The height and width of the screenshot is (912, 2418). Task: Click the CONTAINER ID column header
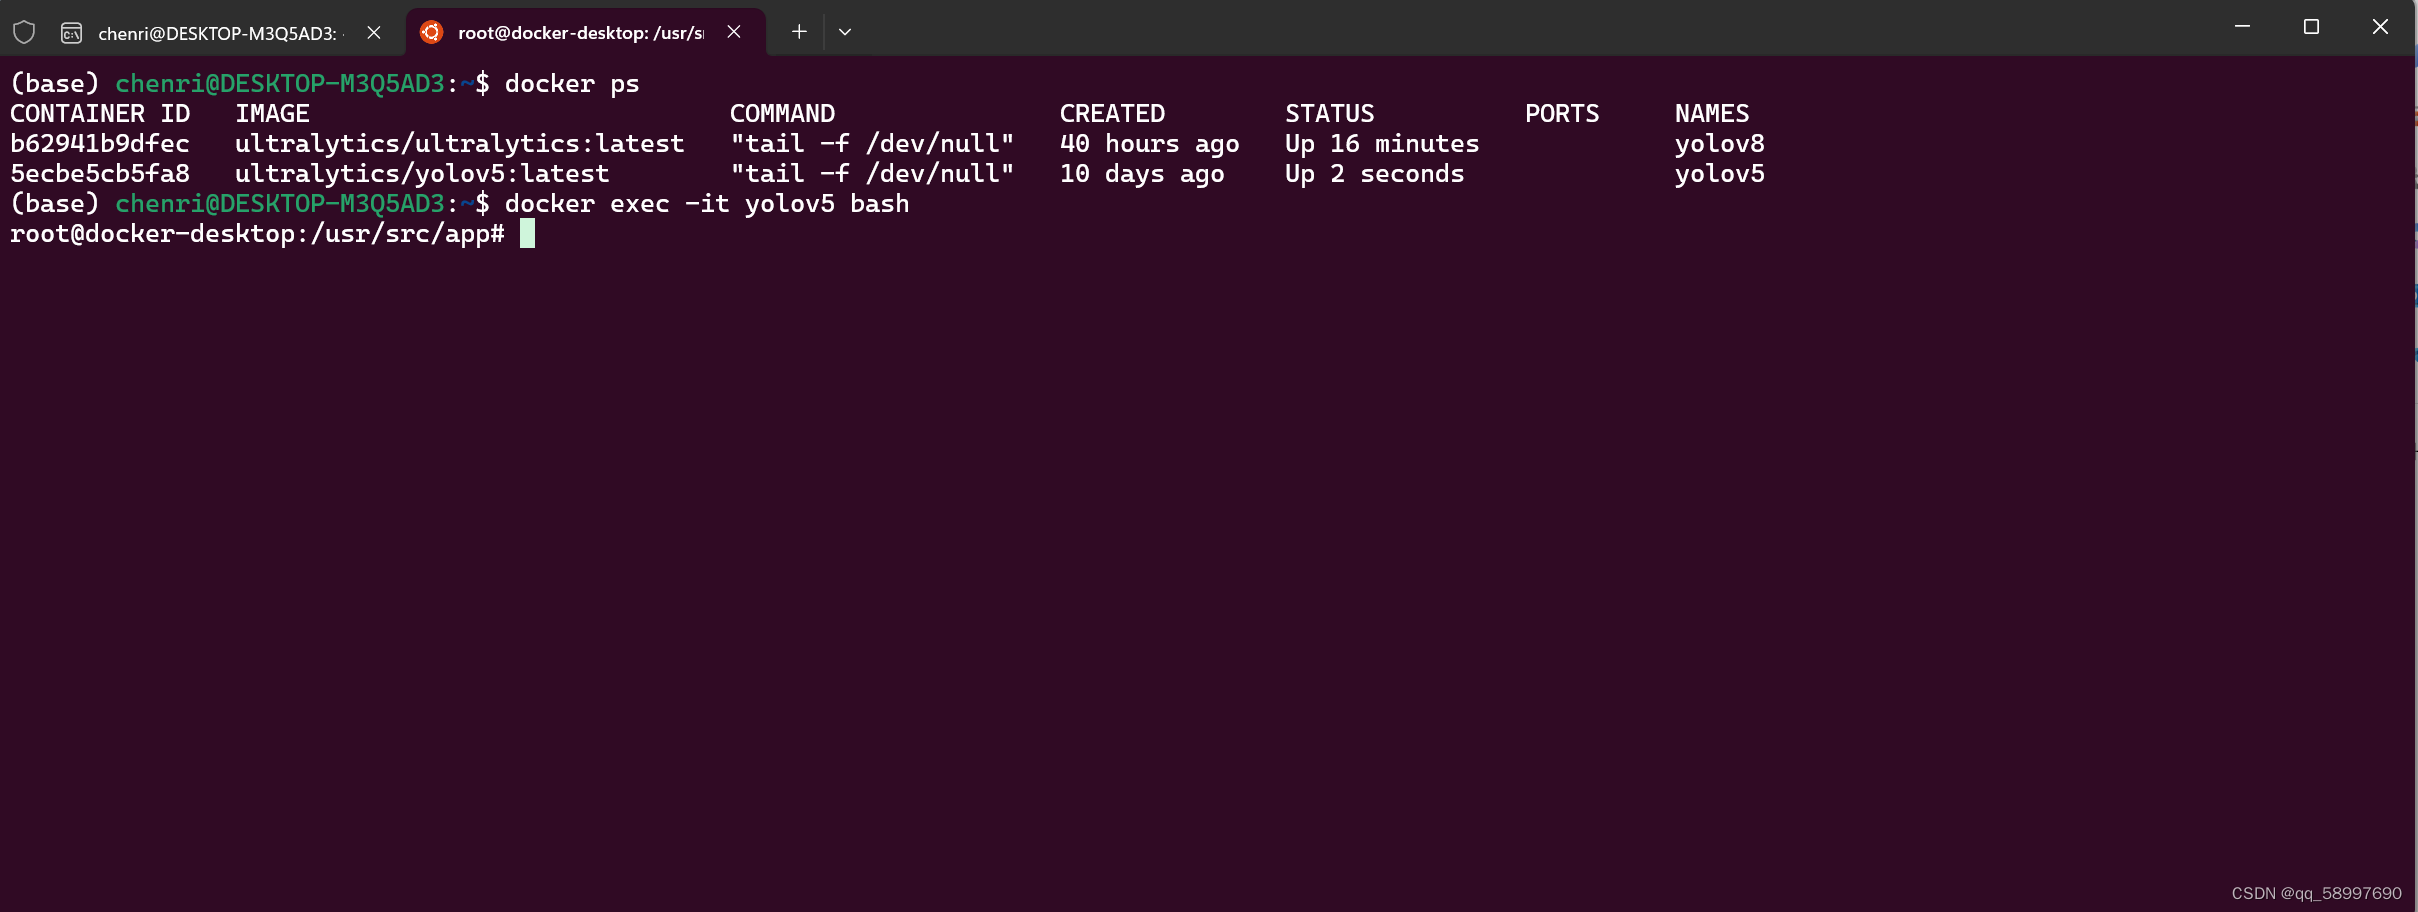click(100, 114)
